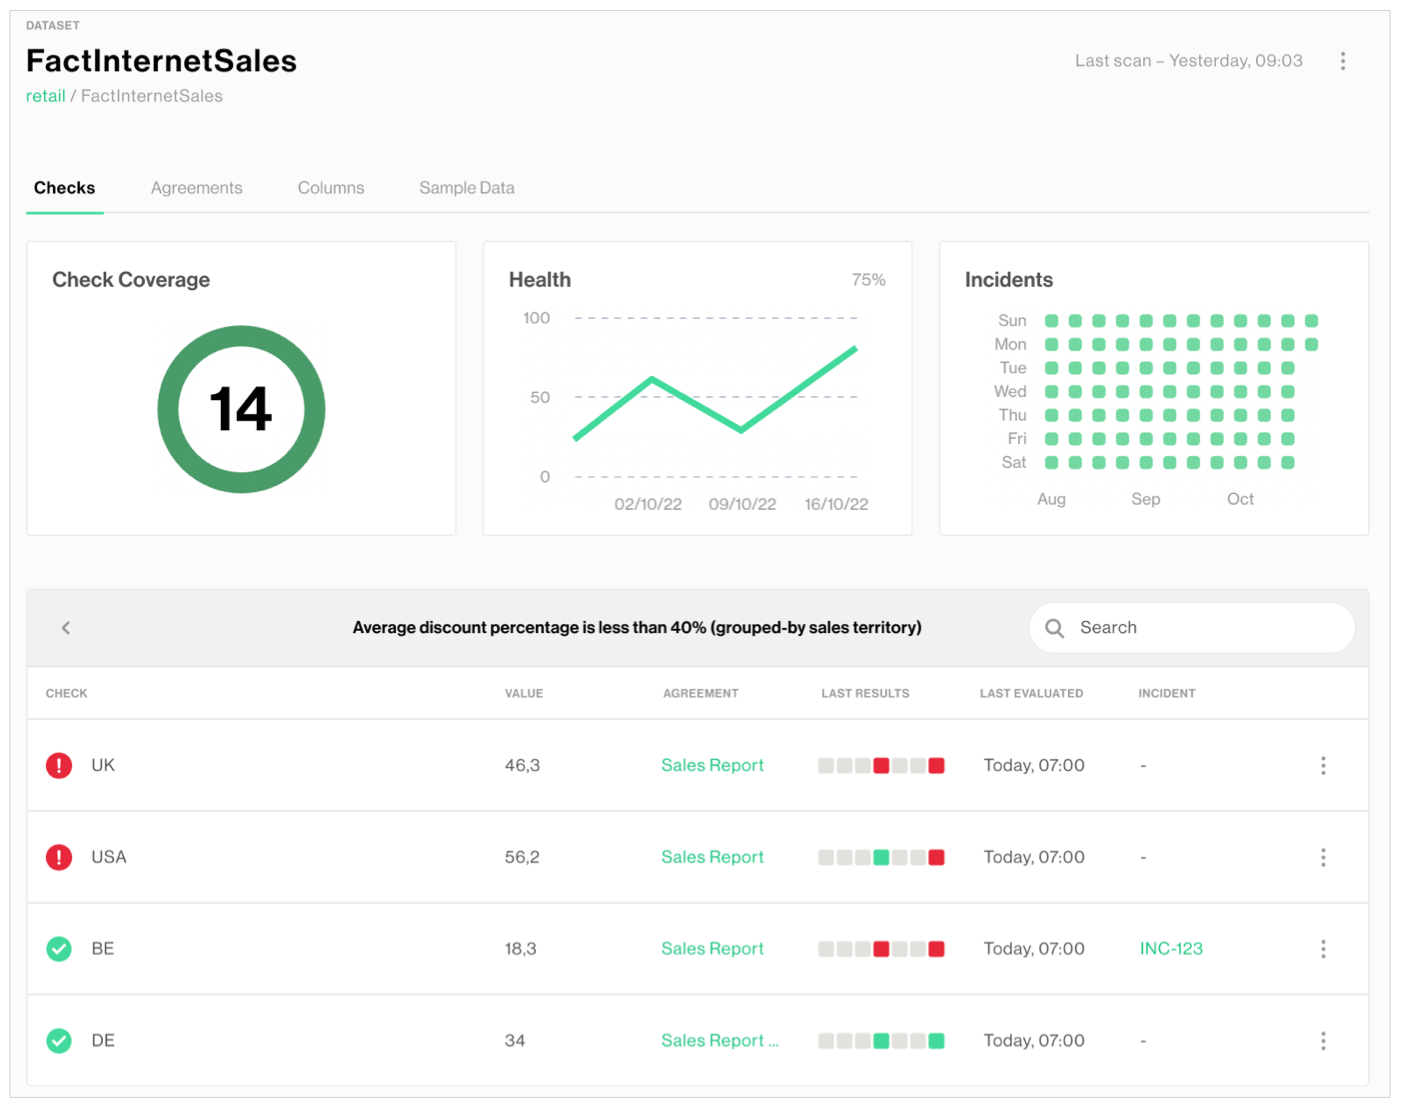Open the Sales Report agreement for UK
The width and height of the screenshot is (1402, 1112).
click(x=712, y=766)
